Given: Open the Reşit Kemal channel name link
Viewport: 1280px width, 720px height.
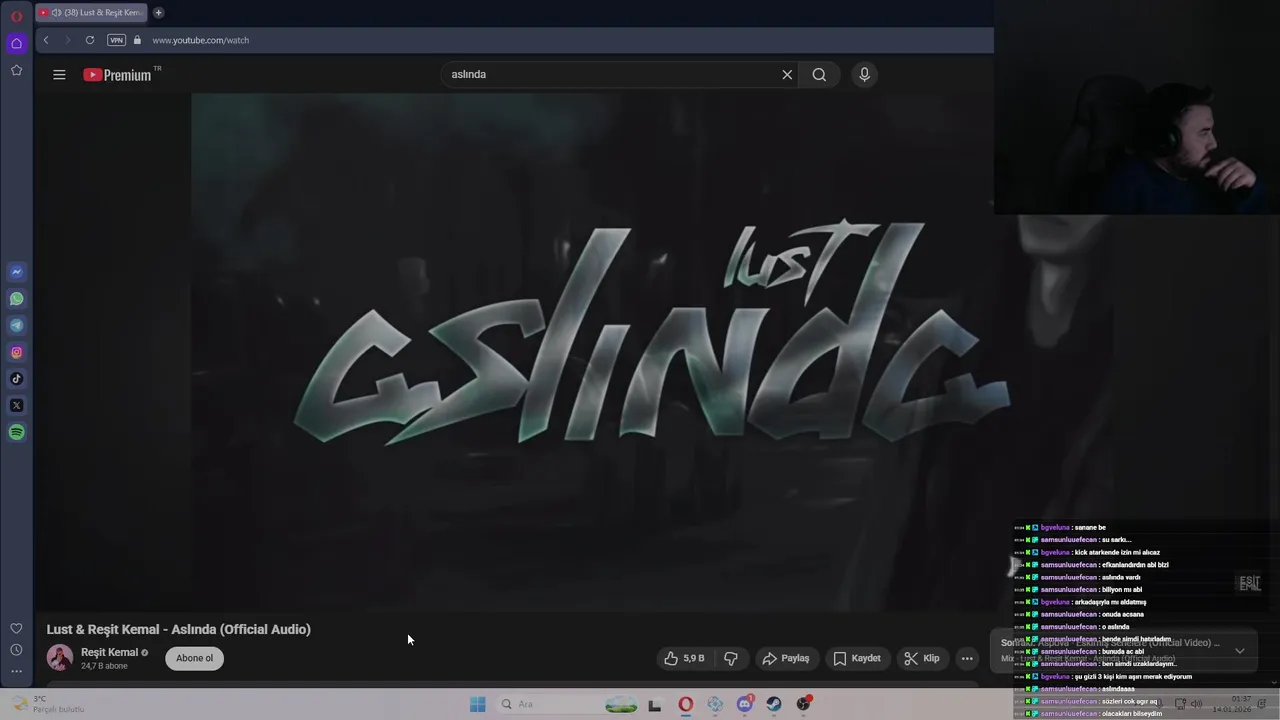Looking at the screenshot, I should [109, 652].
